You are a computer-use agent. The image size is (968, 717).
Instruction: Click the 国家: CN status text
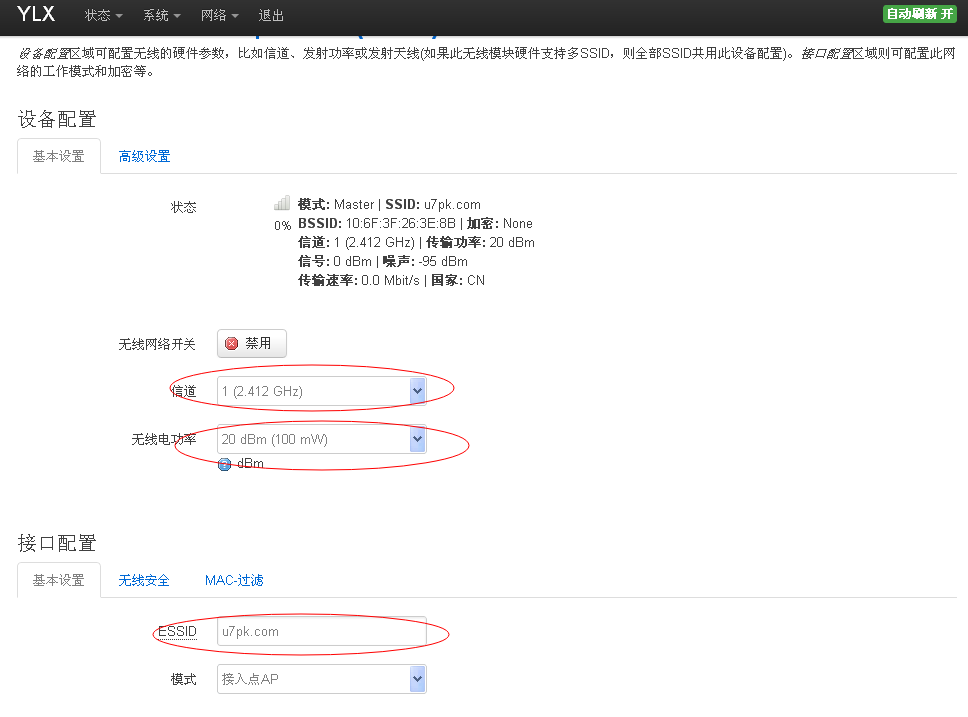click(457, 280)
